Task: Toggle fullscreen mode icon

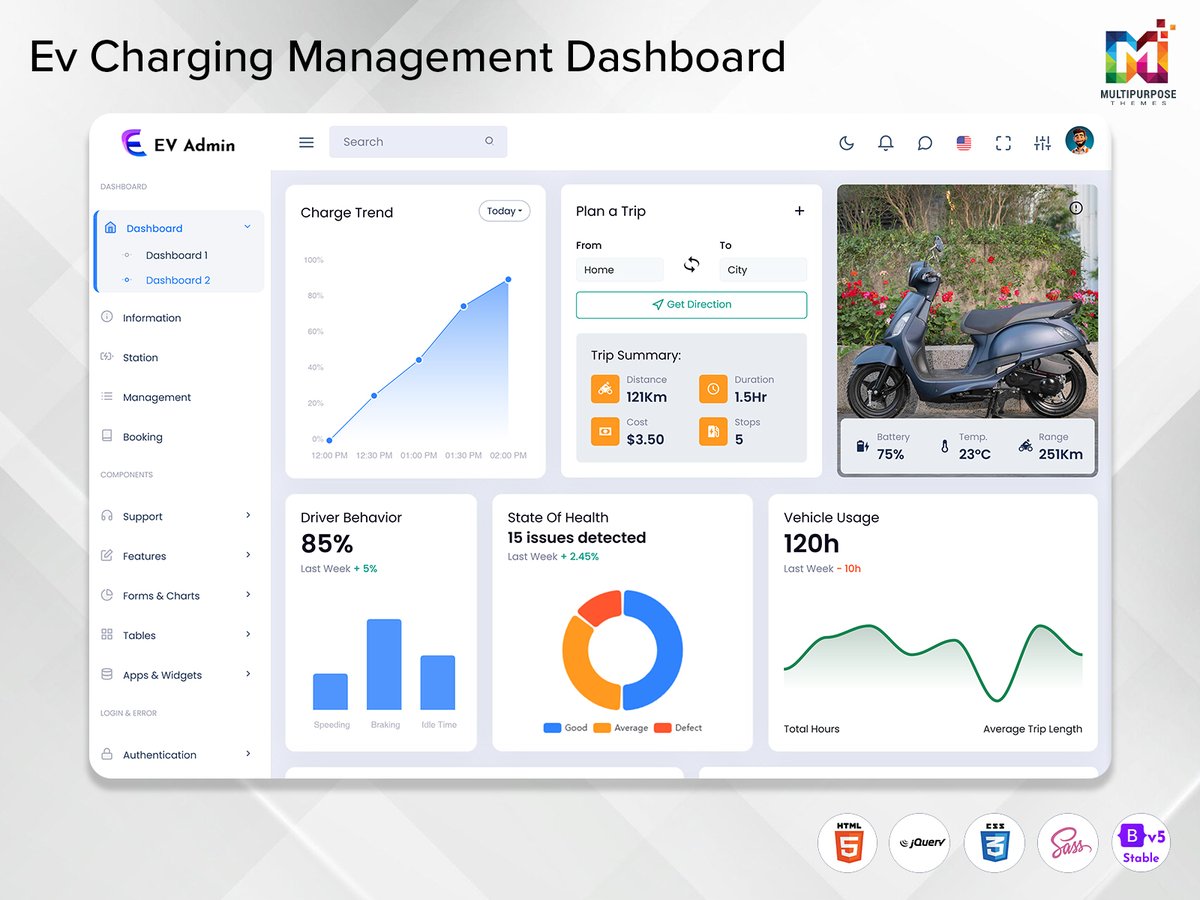Action: click(x=1003, y=143)
